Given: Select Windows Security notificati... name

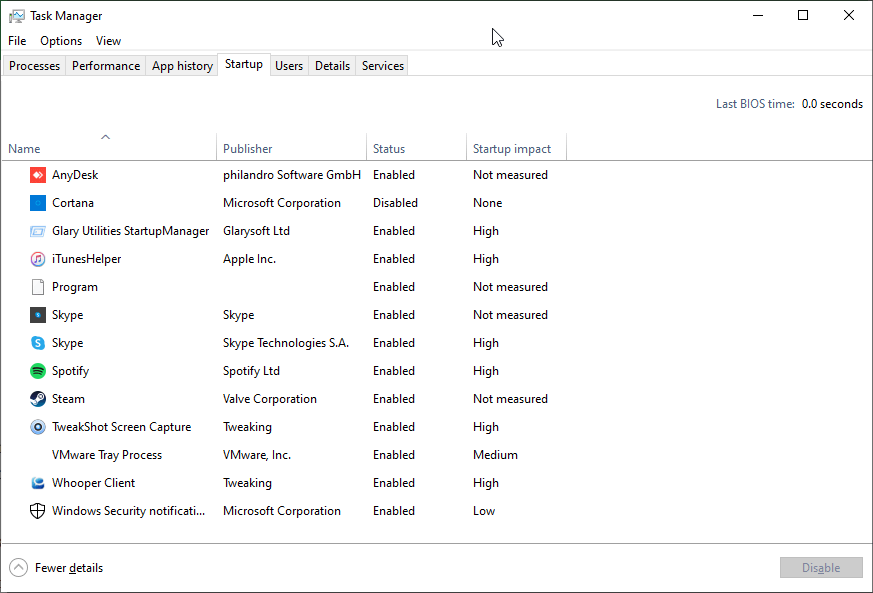Looking at the screenshot, I should tap(129, 511).
